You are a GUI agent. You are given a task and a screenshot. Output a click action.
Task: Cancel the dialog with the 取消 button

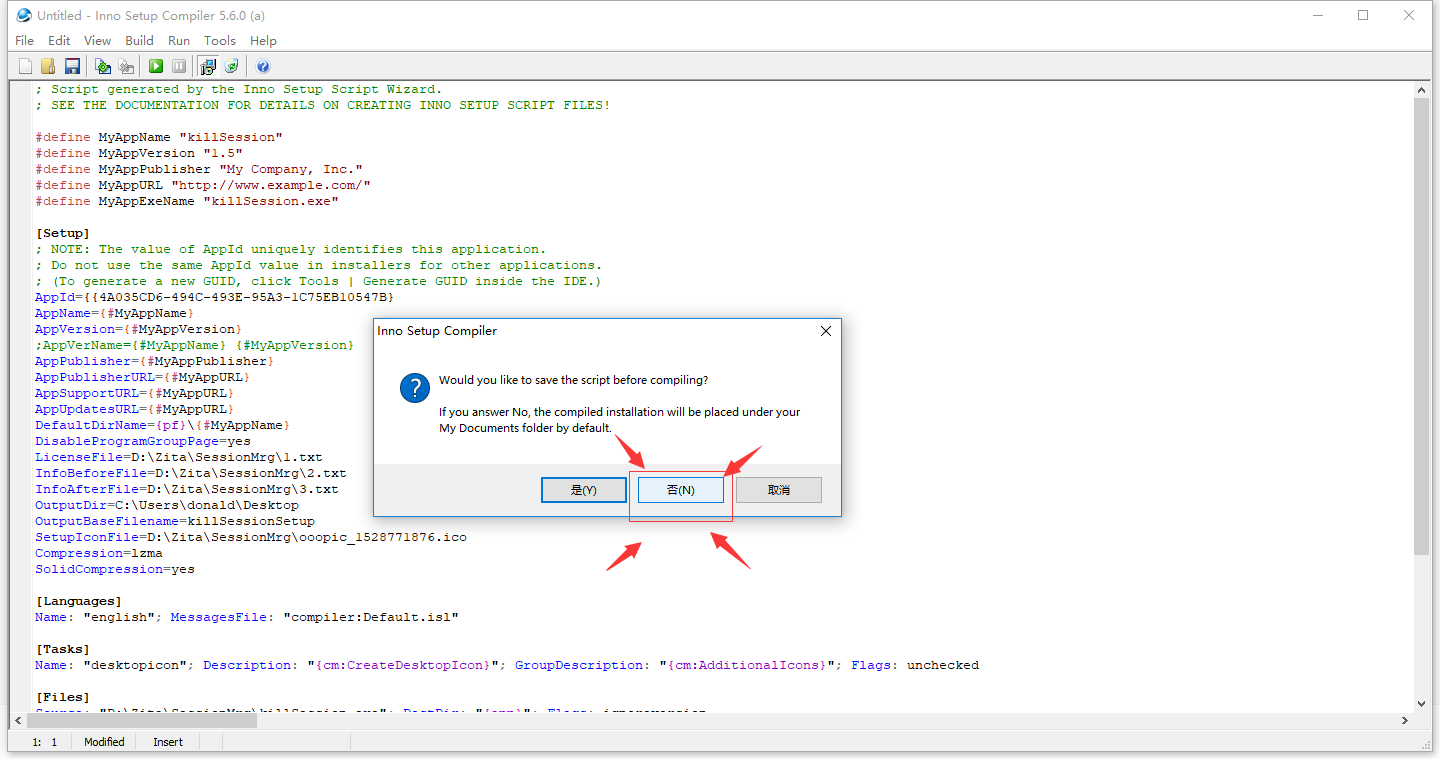coord(779,490)
